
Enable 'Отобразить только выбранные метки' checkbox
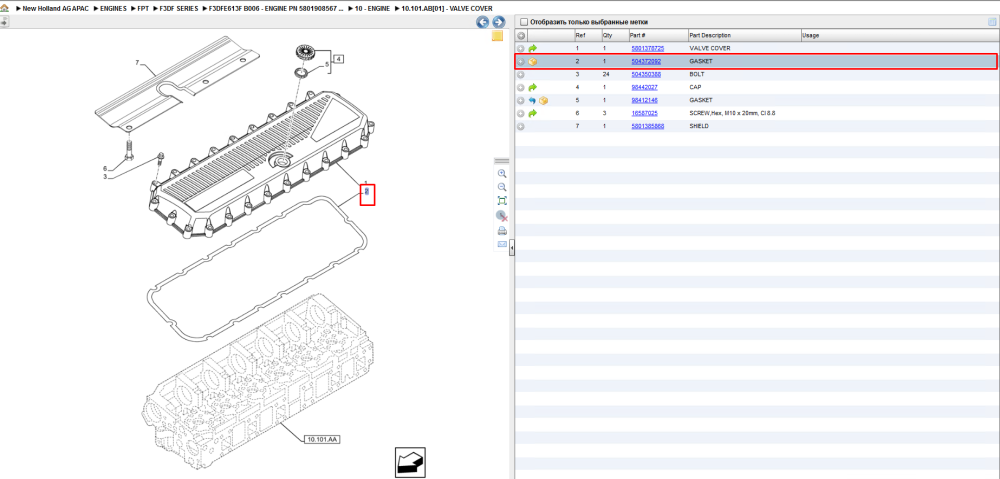pyautogui.click(x=524, y=22)
